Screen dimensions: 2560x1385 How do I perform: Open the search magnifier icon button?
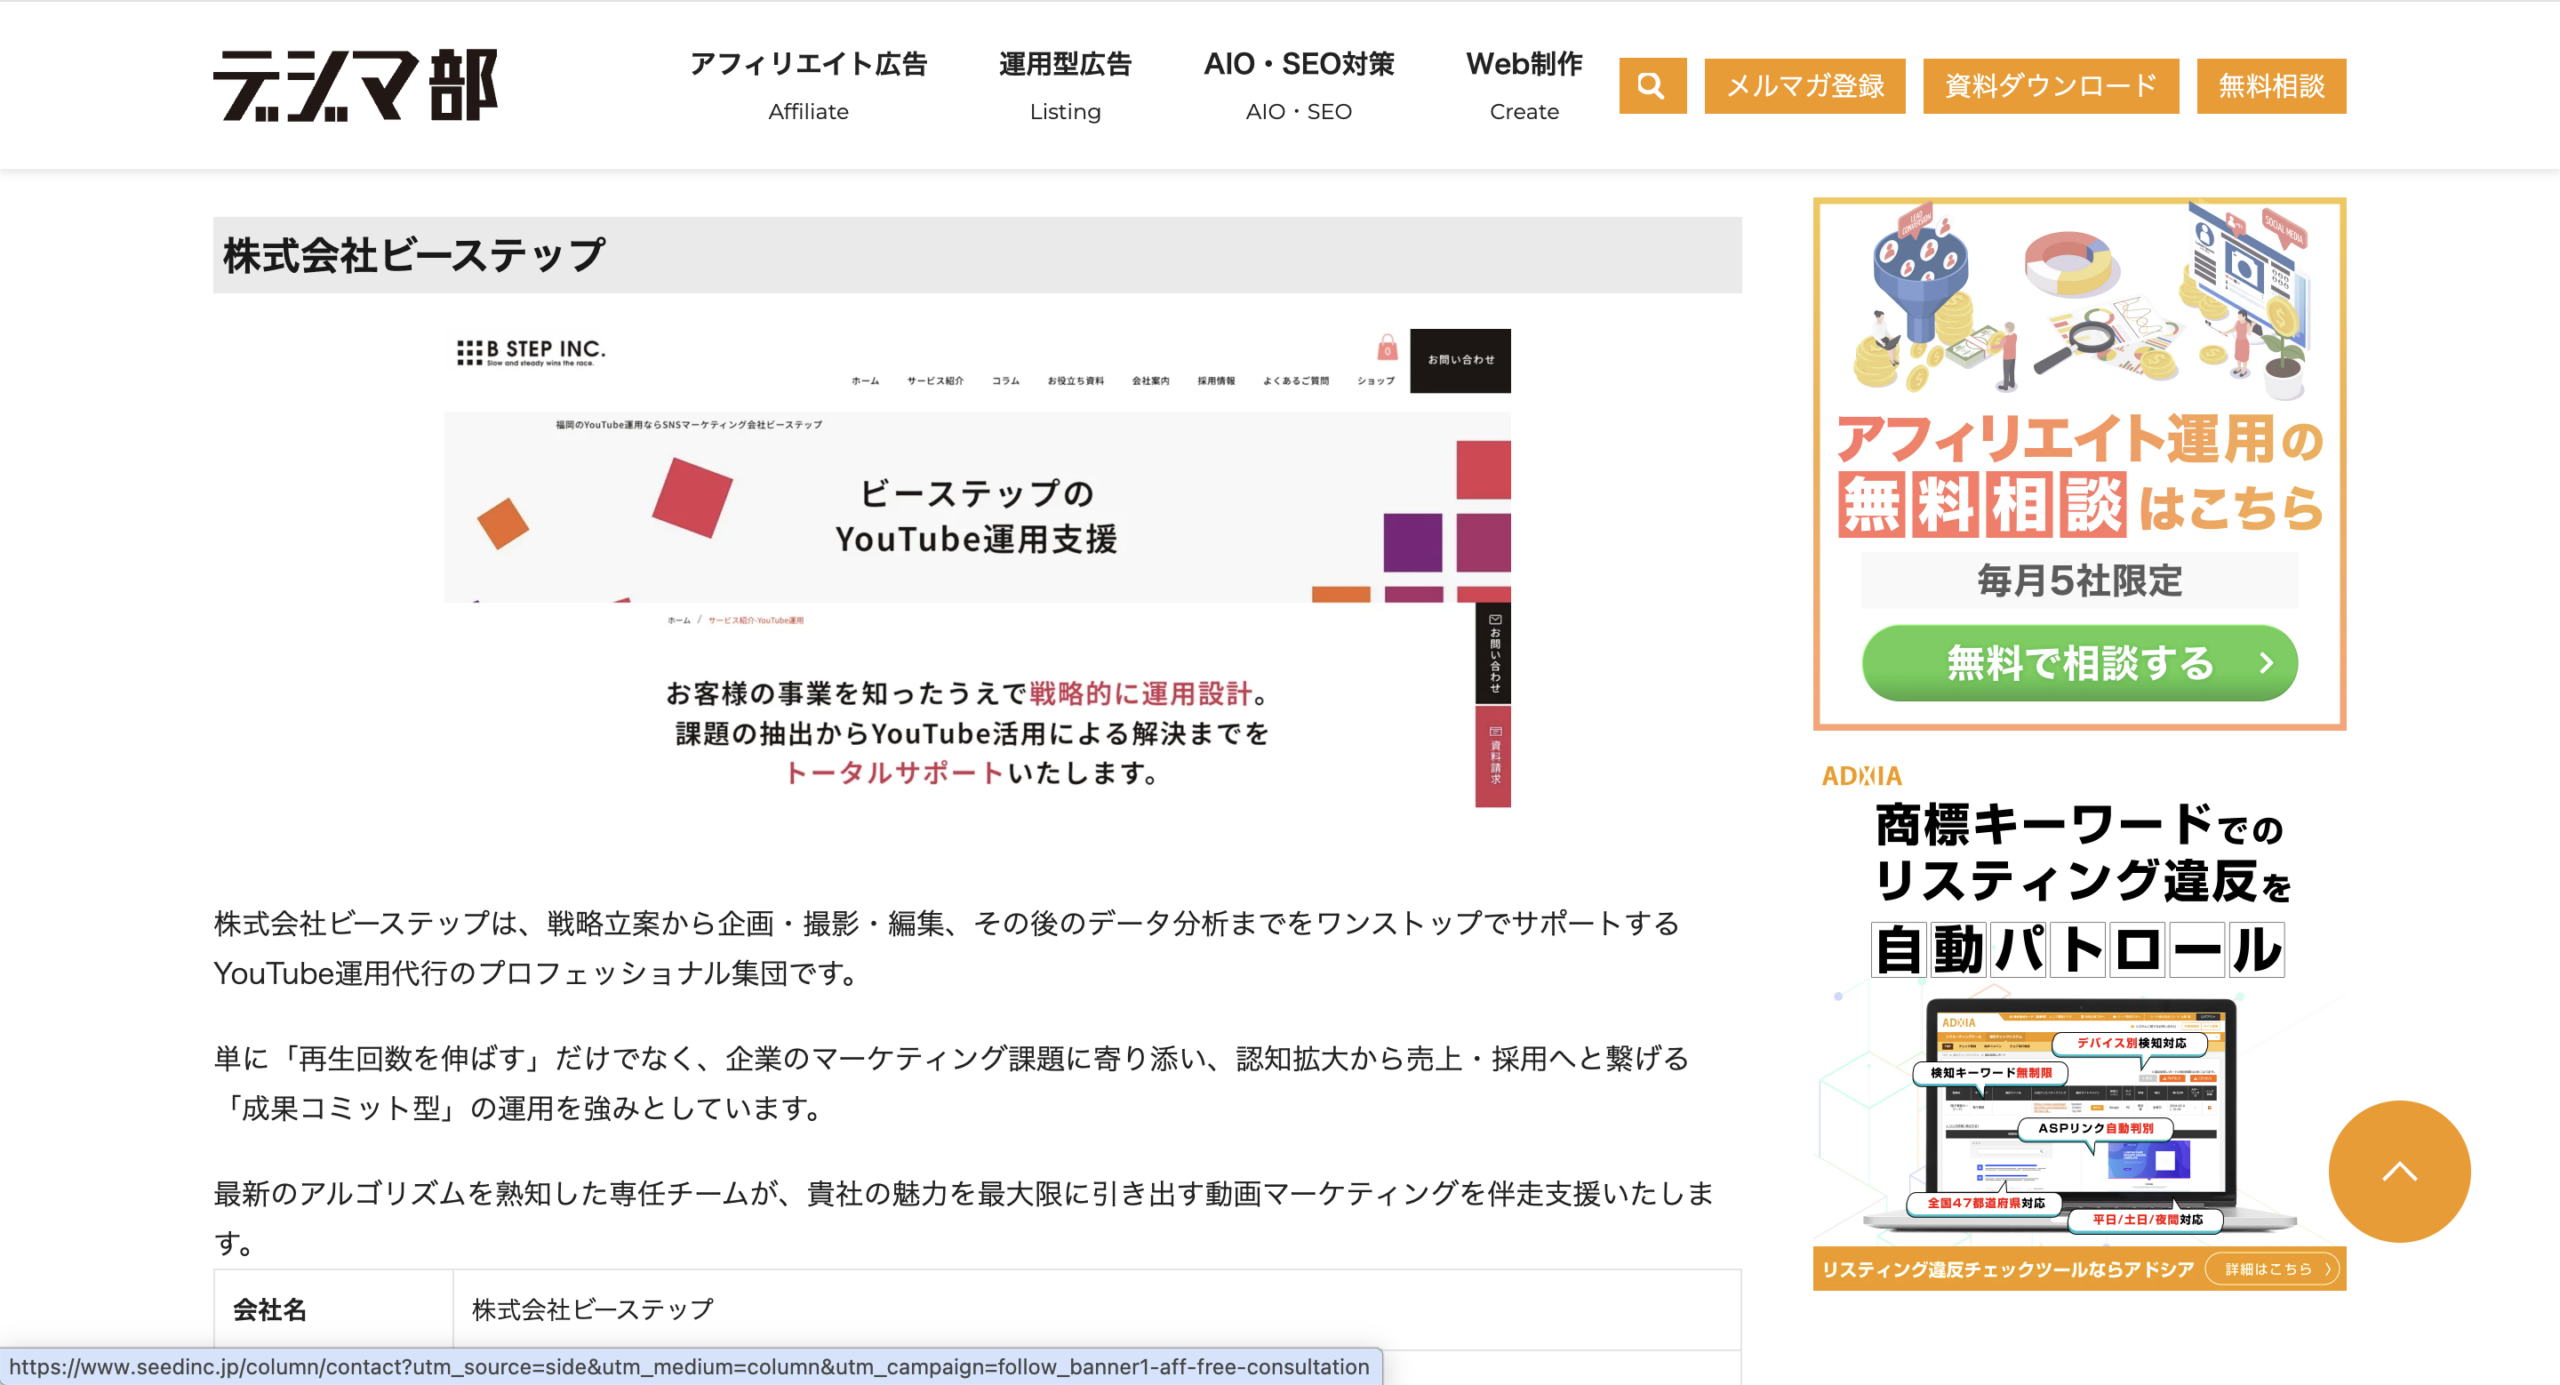[1652, 86]
